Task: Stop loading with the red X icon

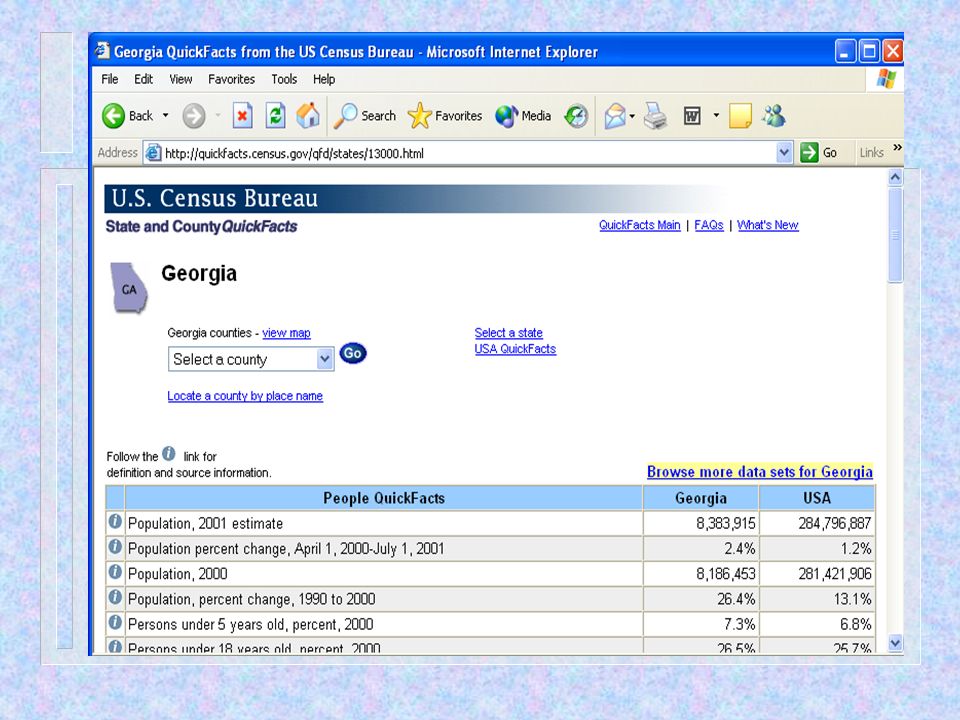Action: (x=242, y=116)
